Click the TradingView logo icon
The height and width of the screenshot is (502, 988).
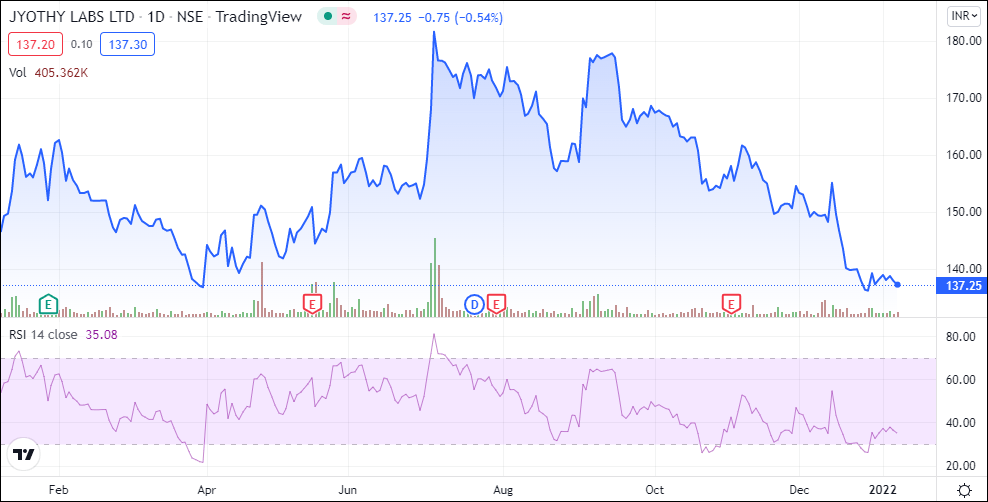click(24, 454)
